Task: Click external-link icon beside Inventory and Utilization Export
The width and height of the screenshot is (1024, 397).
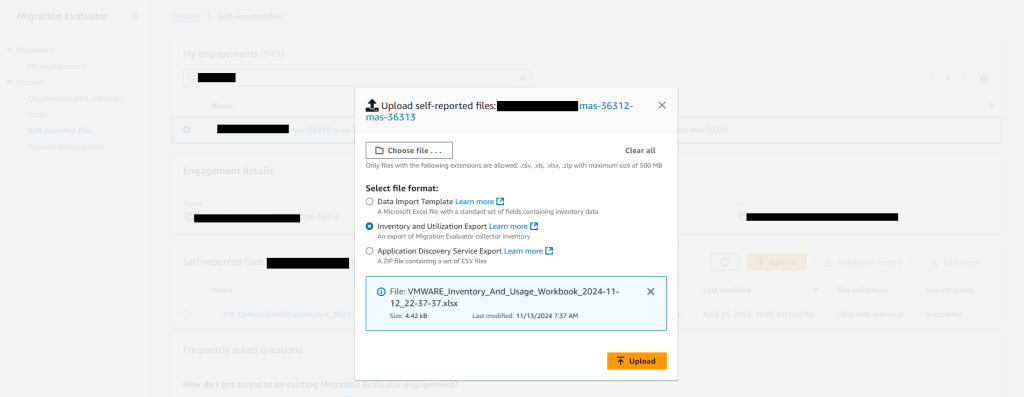Action: 534,227
